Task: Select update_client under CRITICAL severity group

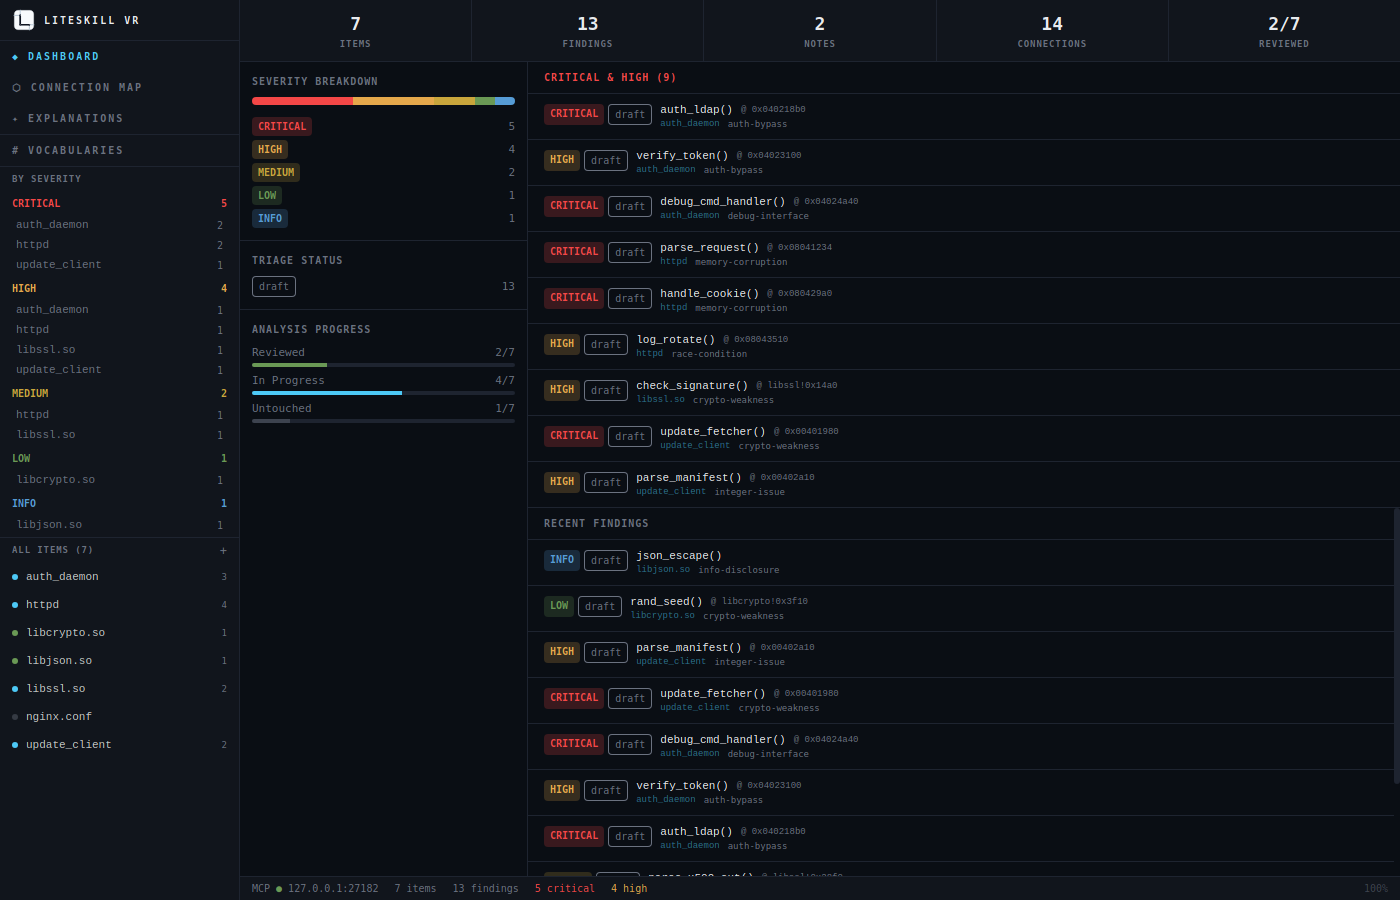Action: pyautogui.click(x=119, y=265)
